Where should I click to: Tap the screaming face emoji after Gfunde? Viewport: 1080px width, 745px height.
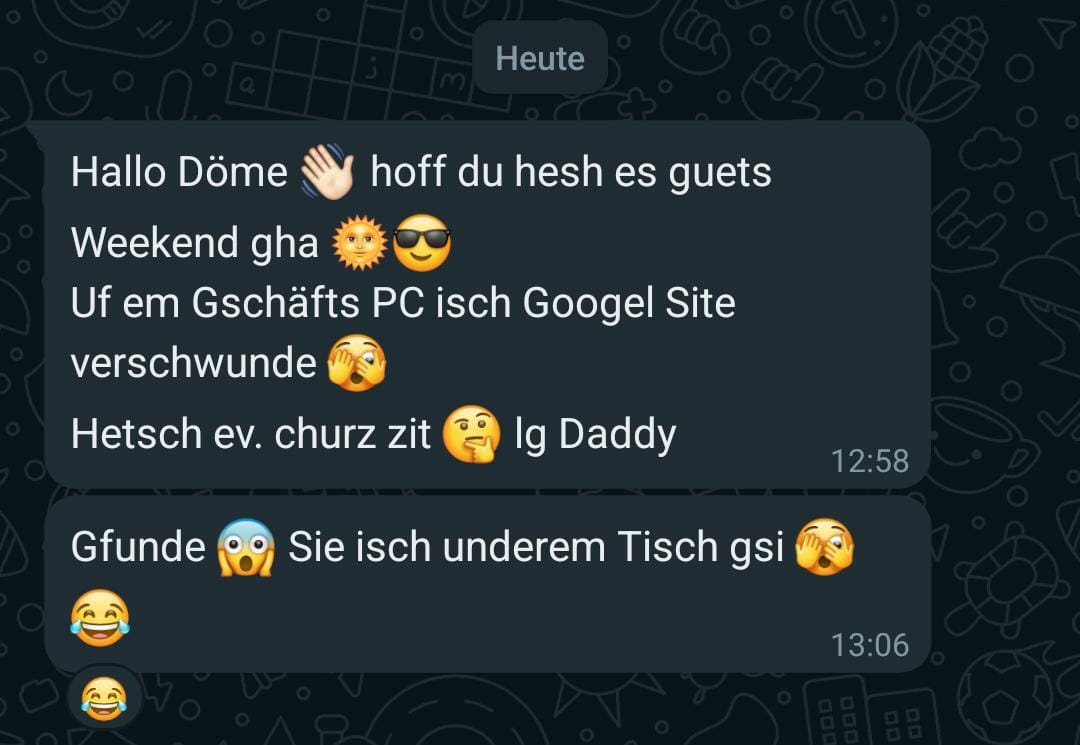[246, 547]
